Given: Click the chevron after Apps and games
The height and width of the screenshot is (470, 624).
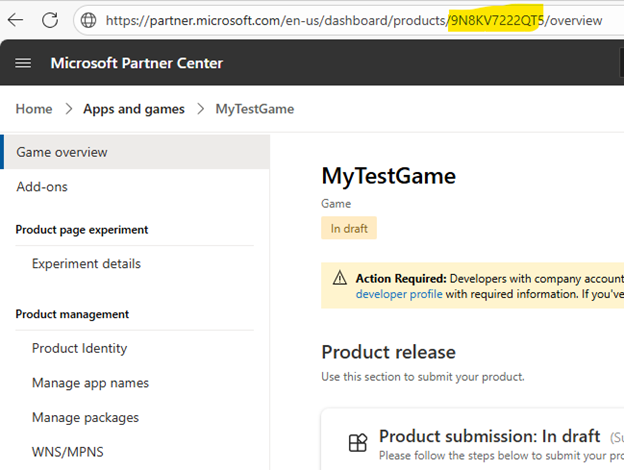Looking at the screenshot, I should point(201,109).
